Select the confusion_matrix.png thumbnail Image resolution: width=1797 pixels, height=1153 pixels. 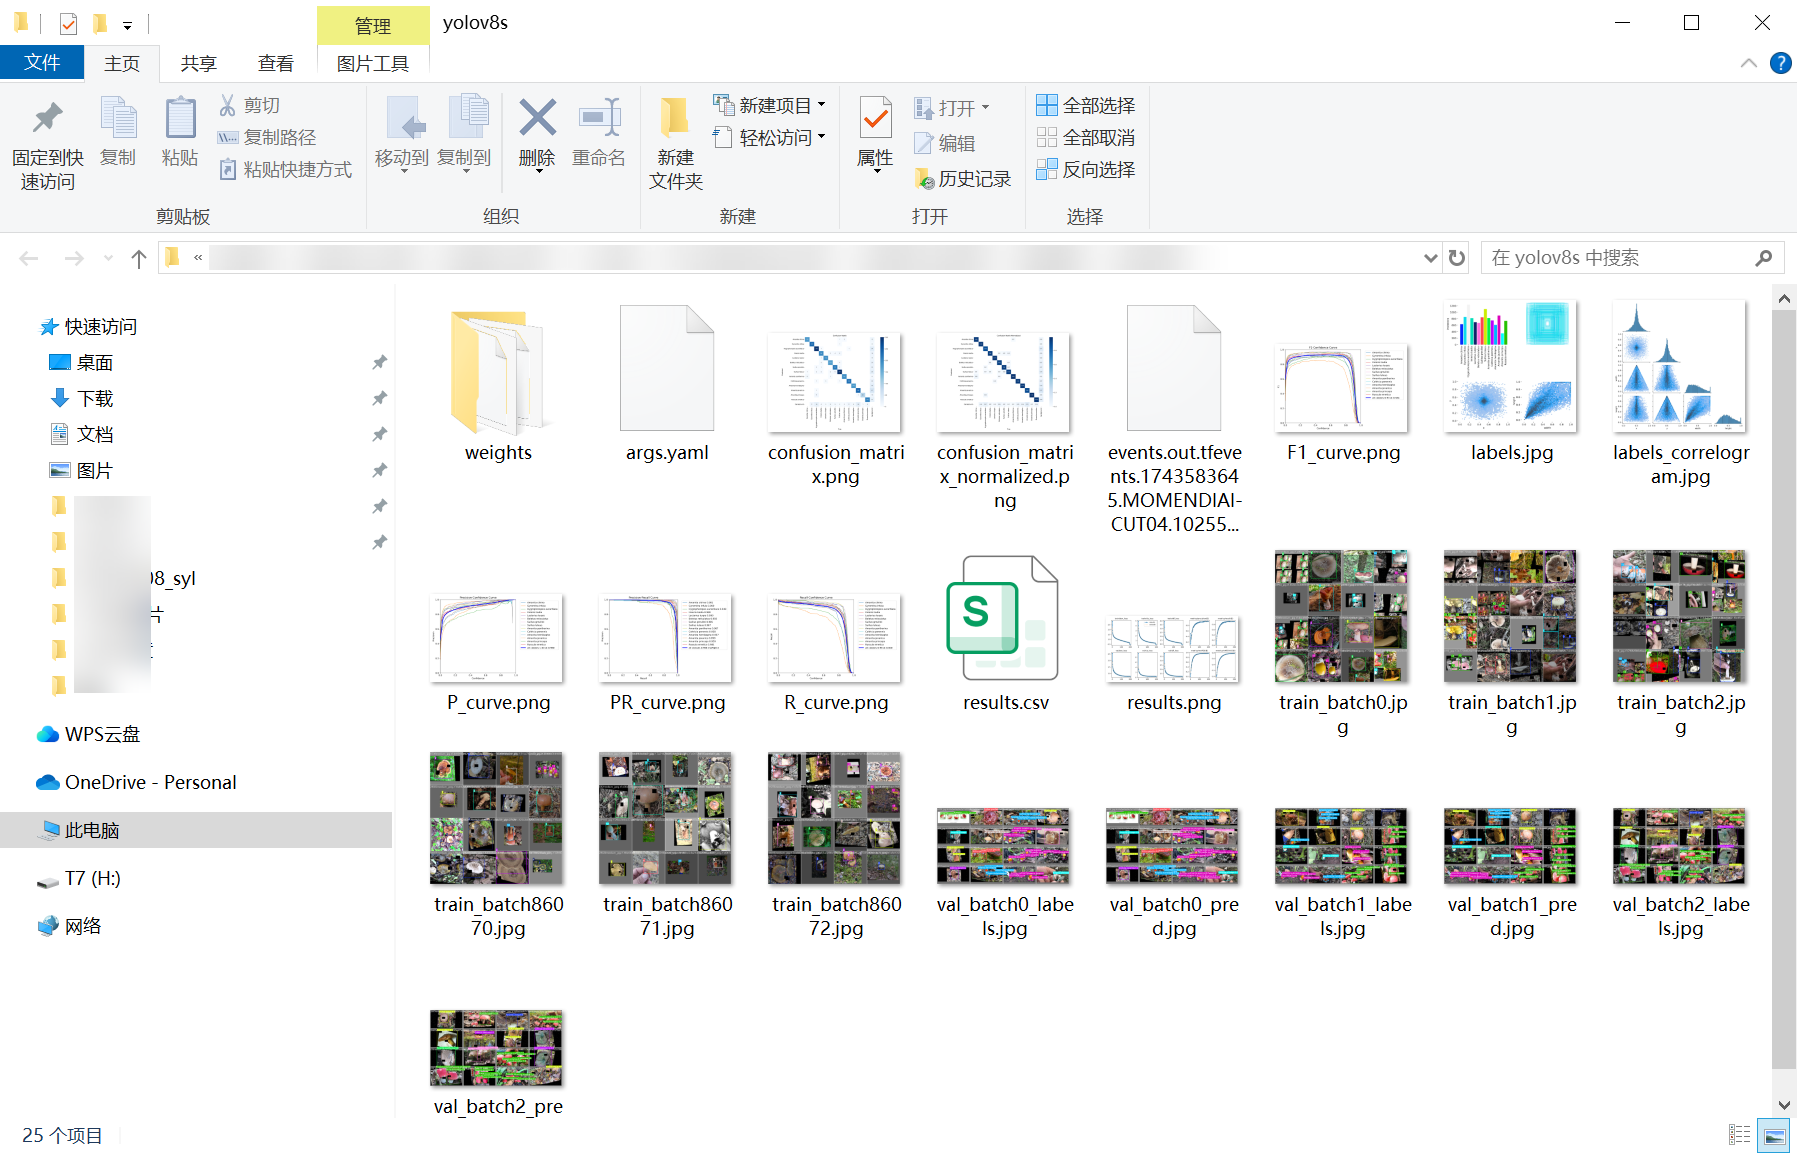[x=835, y=382]
